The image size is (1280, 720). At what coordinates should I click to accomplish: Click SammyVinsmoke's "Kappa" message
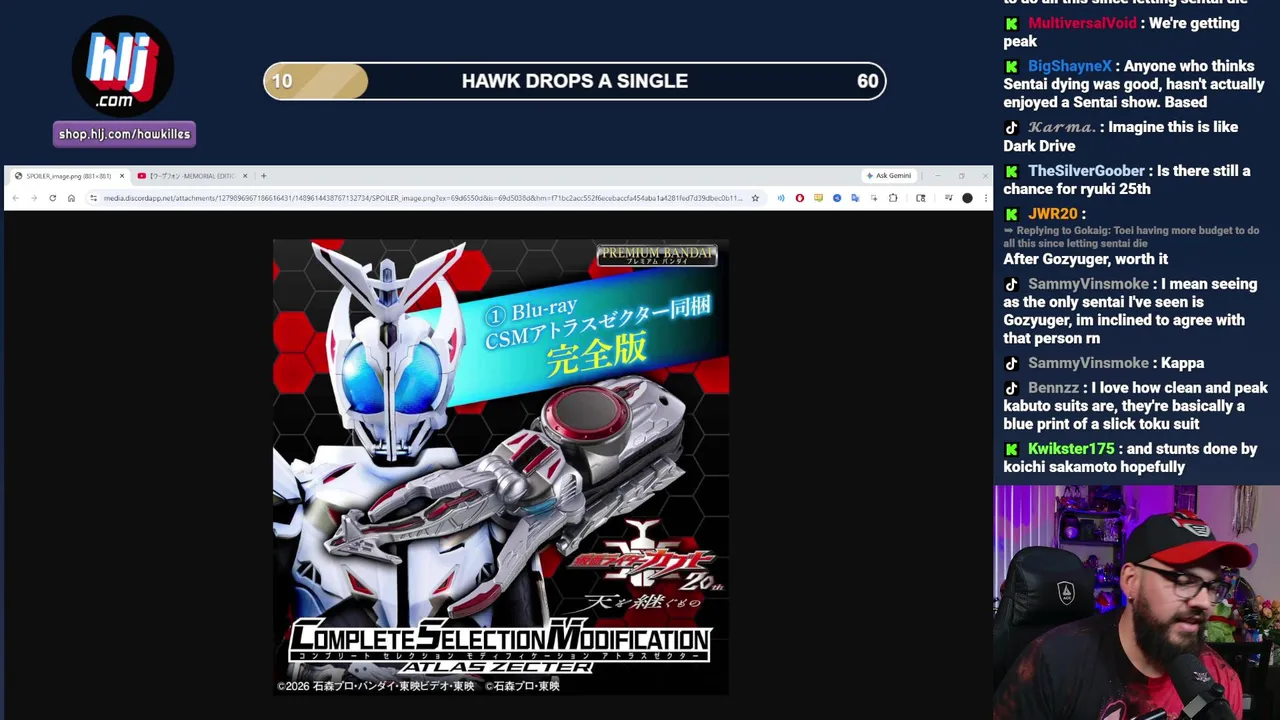[x=1182, y=363]
